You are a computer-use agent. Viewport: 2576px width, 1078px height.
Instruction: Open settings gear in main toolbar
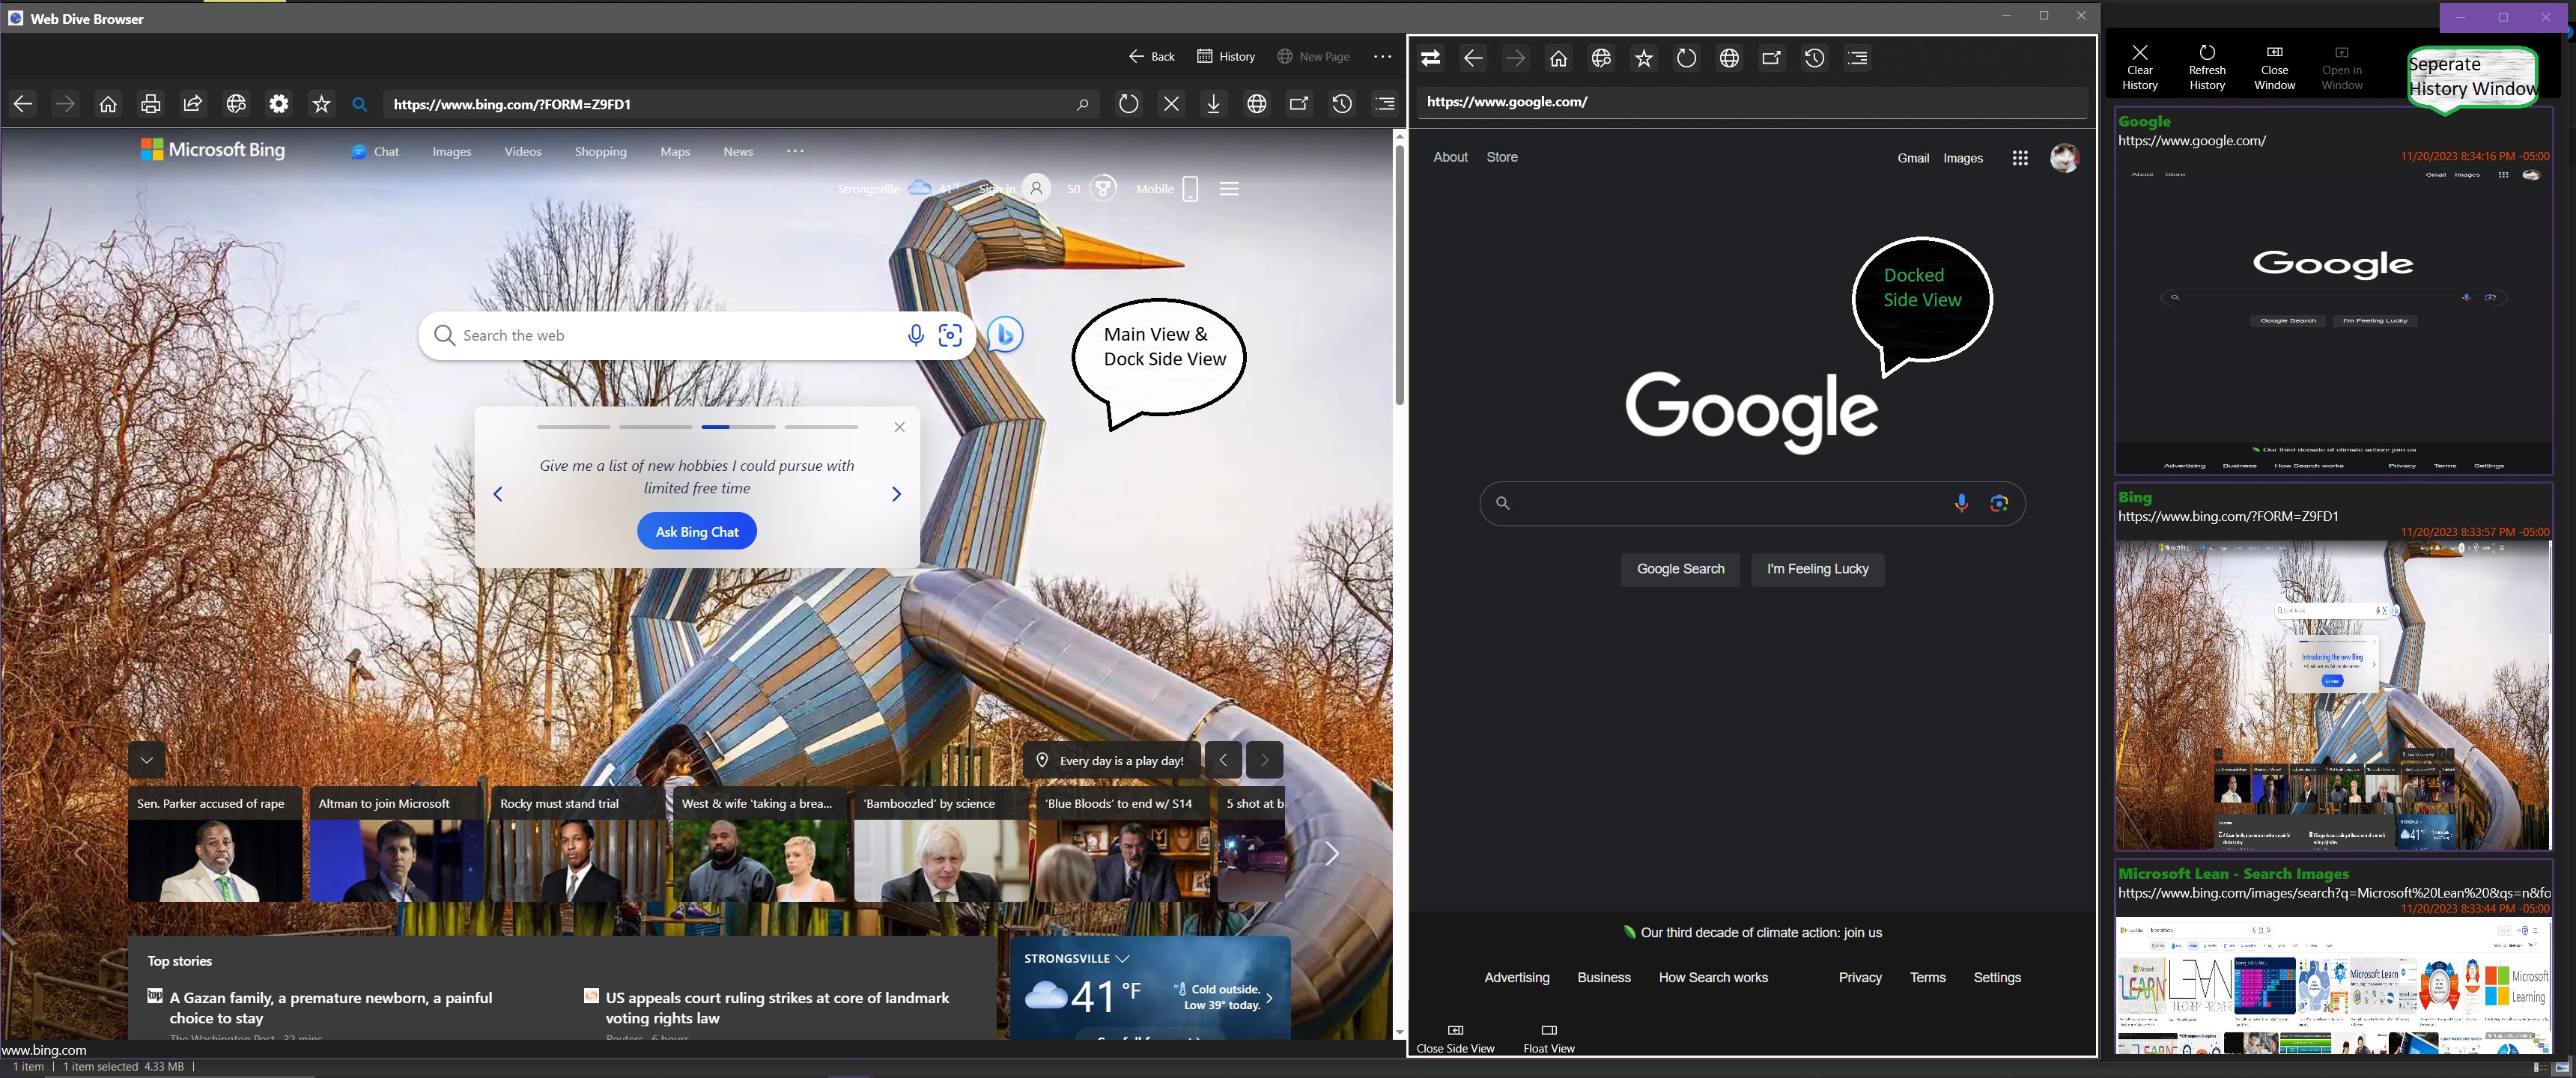[x=279, y=104]
